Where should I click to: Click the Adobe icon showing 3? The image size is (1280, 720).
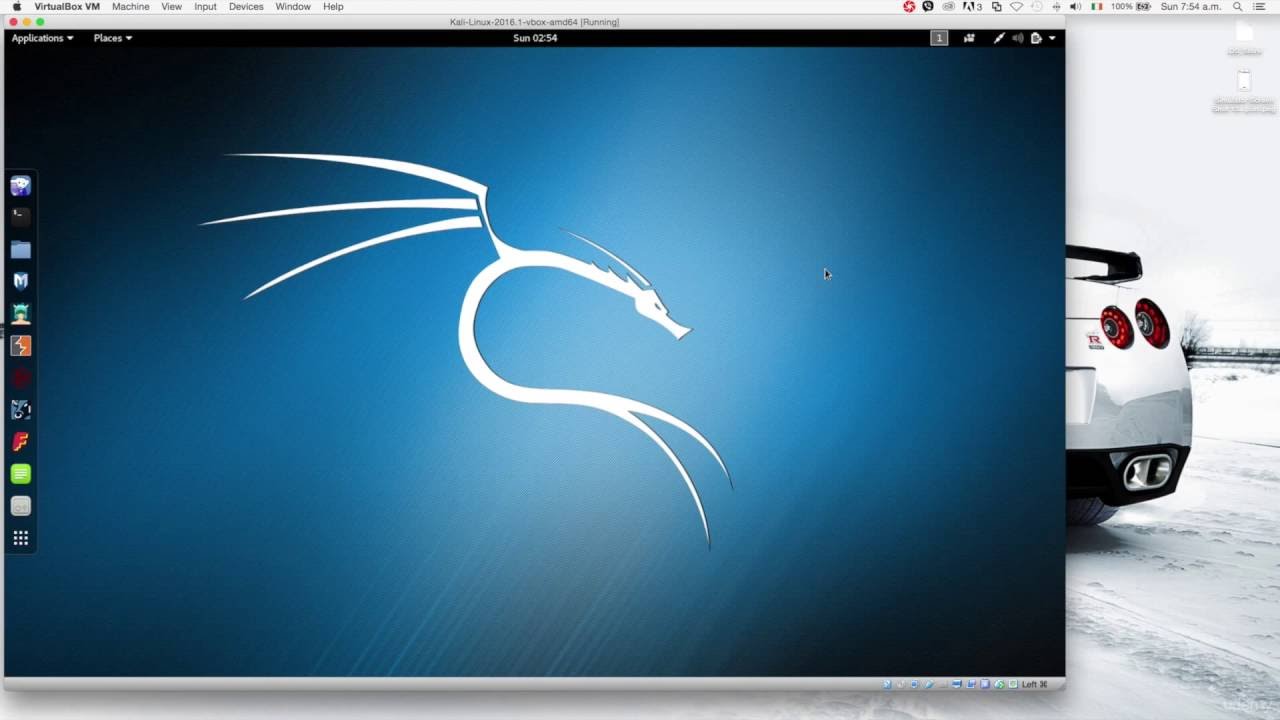pyautogui.click(x=973, y=6)
